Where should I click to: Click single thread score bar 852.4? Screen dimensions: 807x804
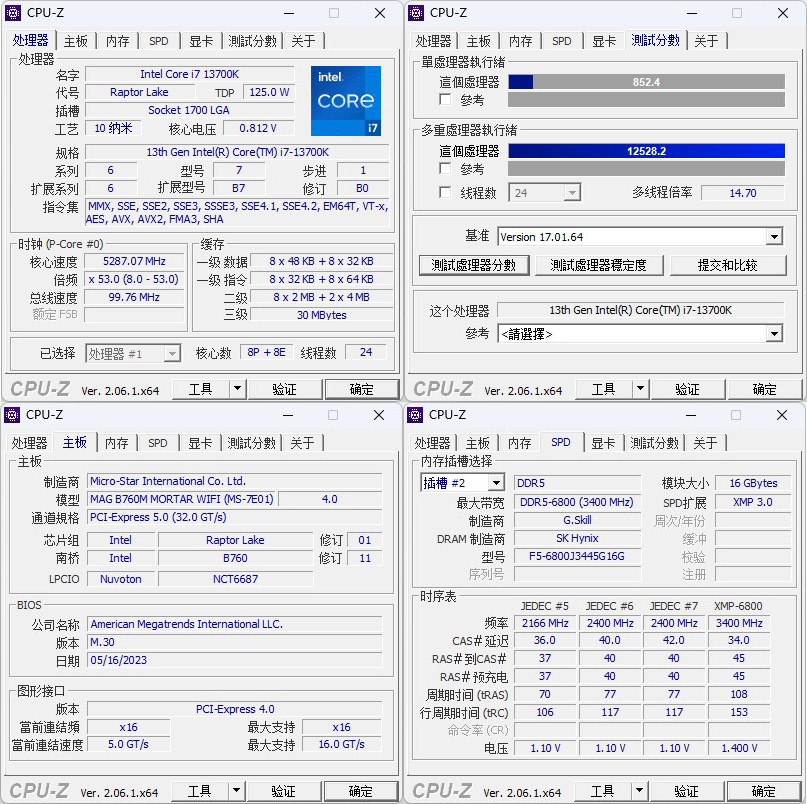(646, 82)
